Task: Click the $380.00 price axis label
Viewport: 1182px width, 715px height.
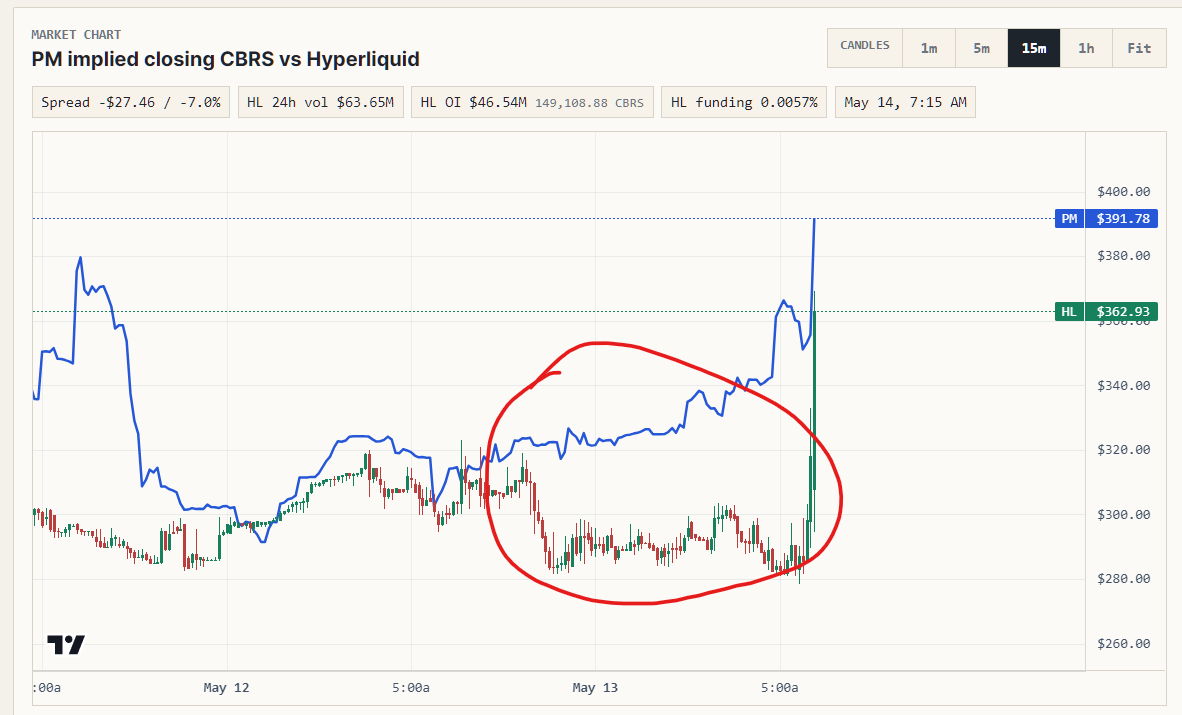Action: point(1123,256)
